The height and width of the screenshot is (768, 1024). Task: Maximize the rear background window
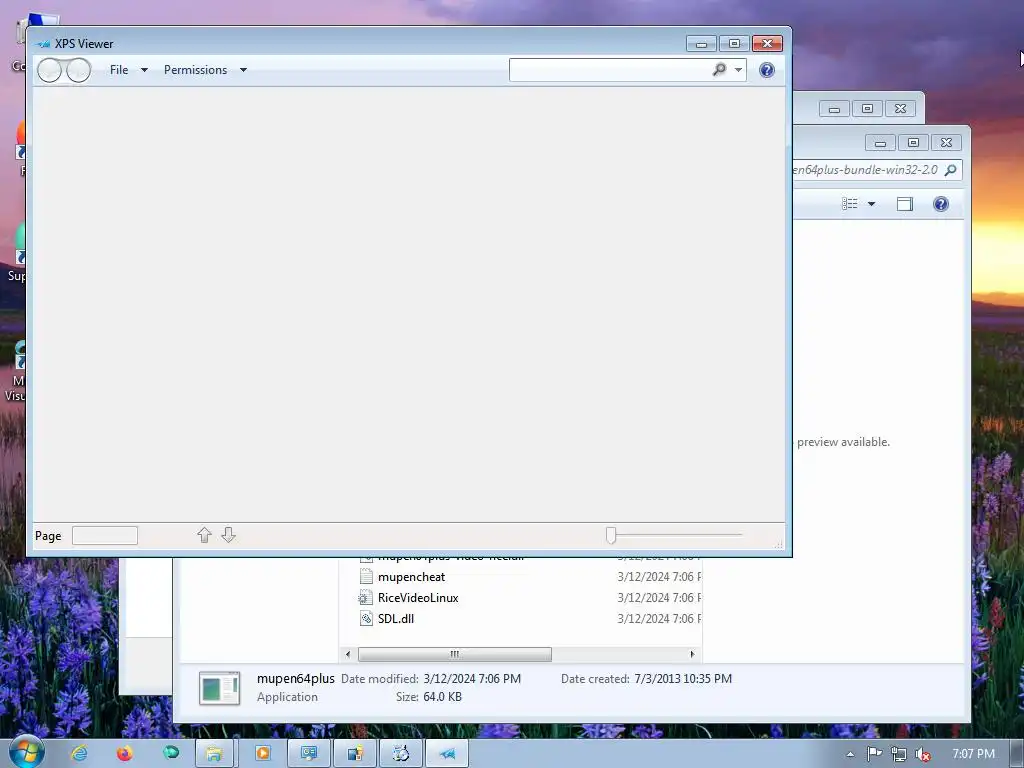867,108
